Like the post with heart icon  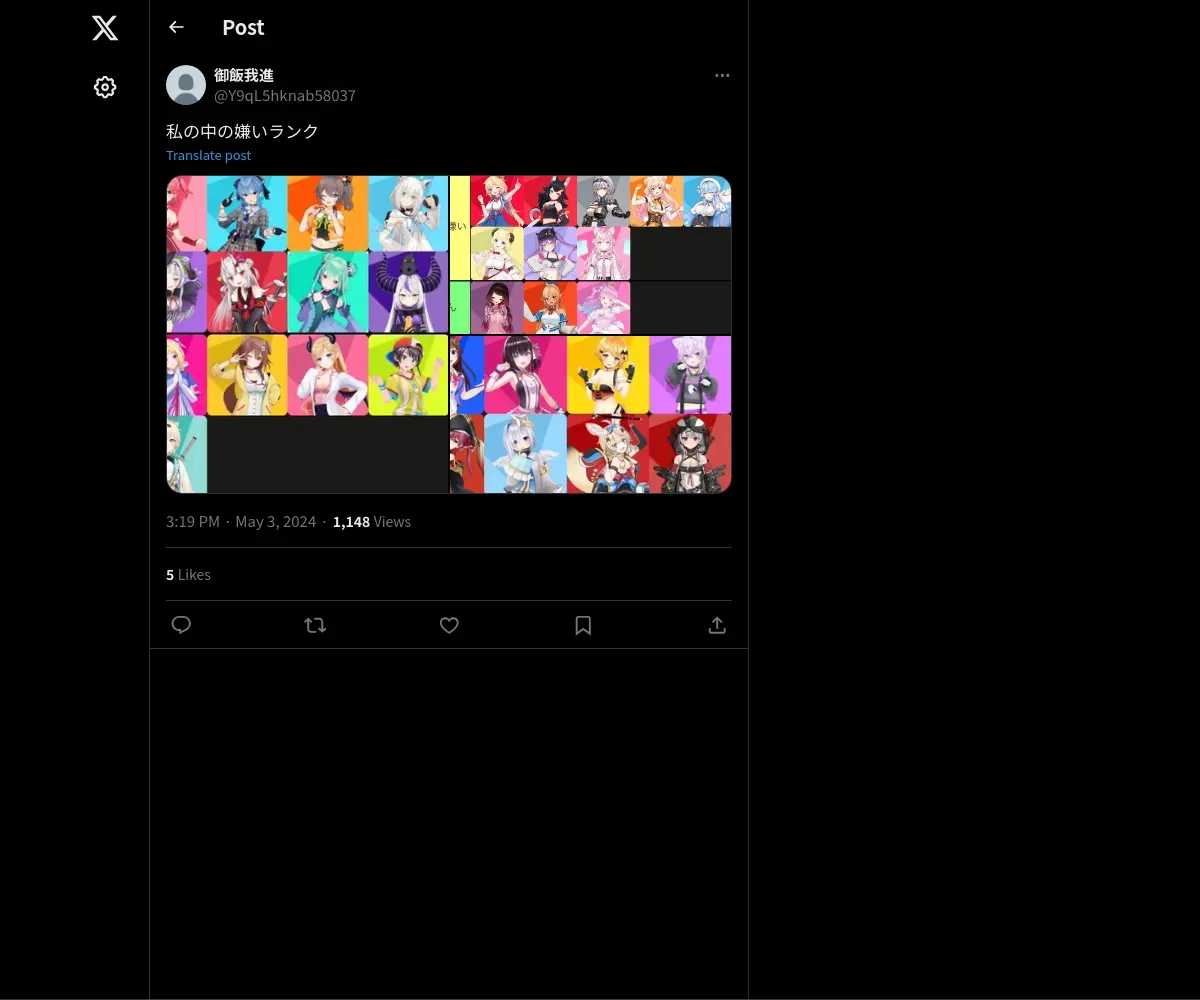[x=449, y=625]
